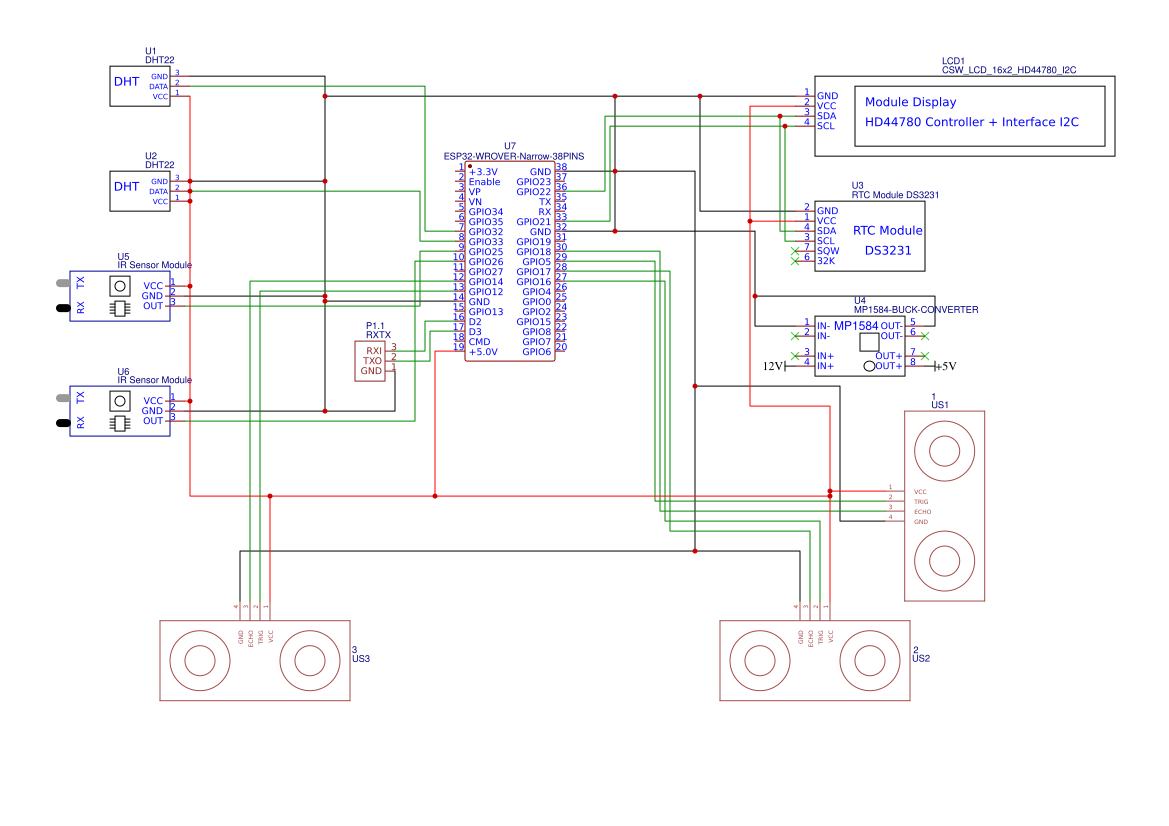The width and height of the screenshot is (1169, 826).
Task: Click the CSW_LCD_16x2_HD44780_I2C label
Action: (x=1009, y=70)
